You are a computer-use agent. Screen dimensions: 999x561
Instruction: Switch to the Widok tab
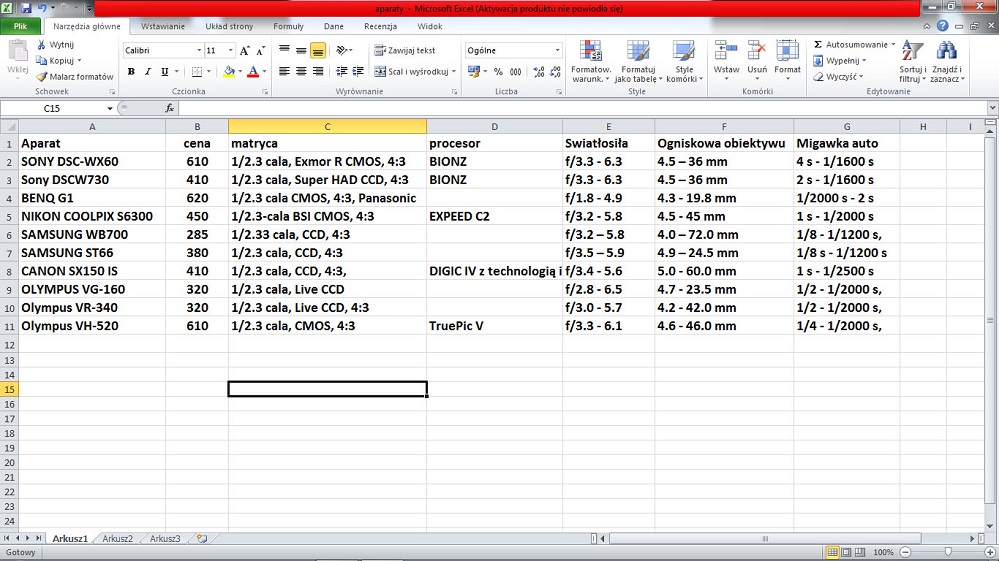pyautogui.click(x=429, y=26)
